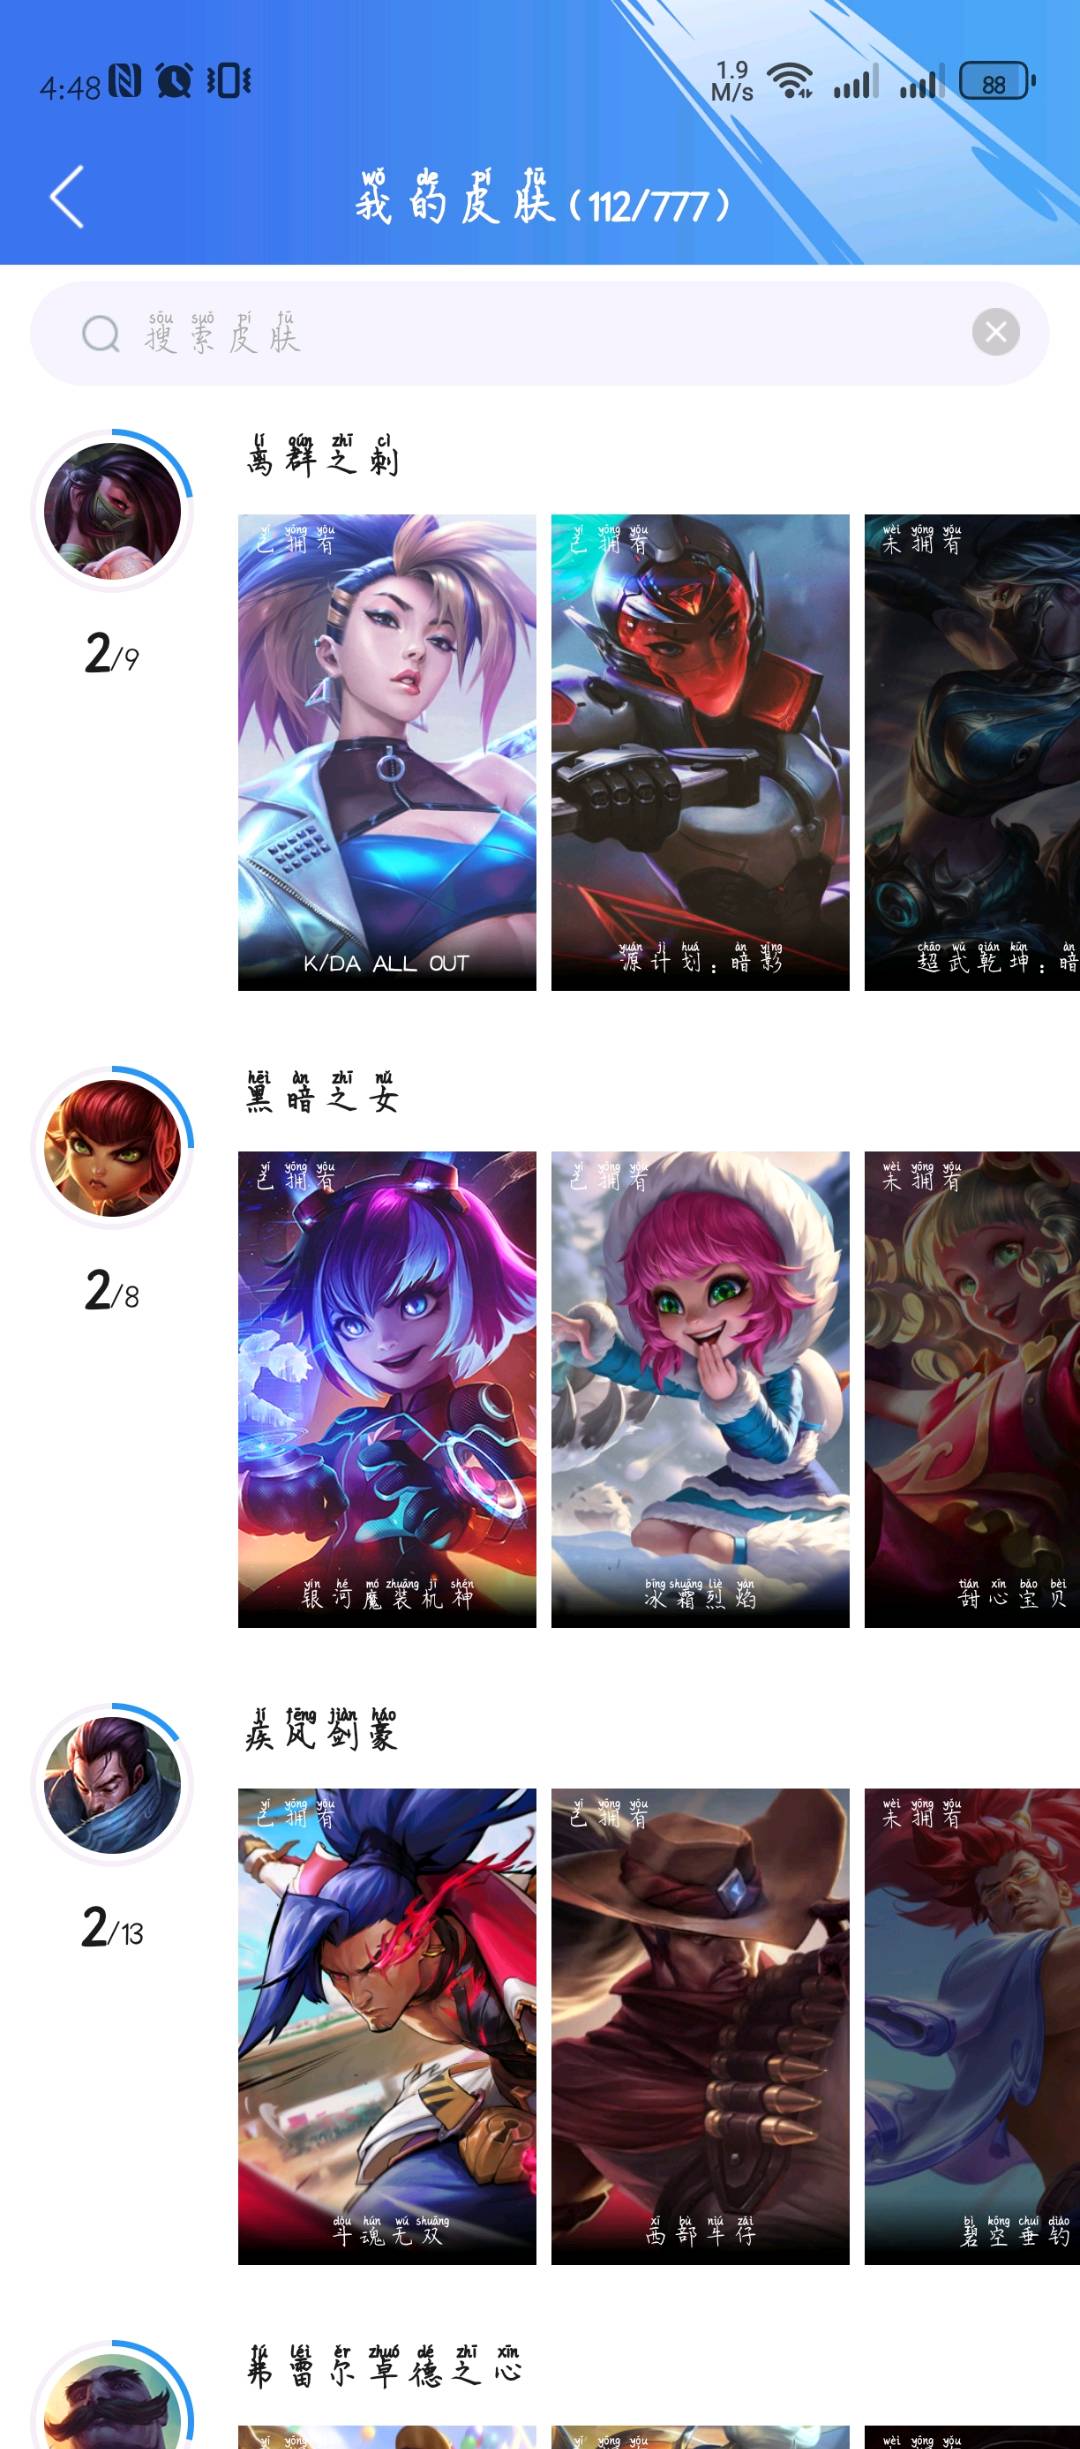Image resolution: width=1080 pixels, height=2449 pixels.
Task: Select the 西部牛仔 Yasuo skin
Action: (x=700, y=2027)
